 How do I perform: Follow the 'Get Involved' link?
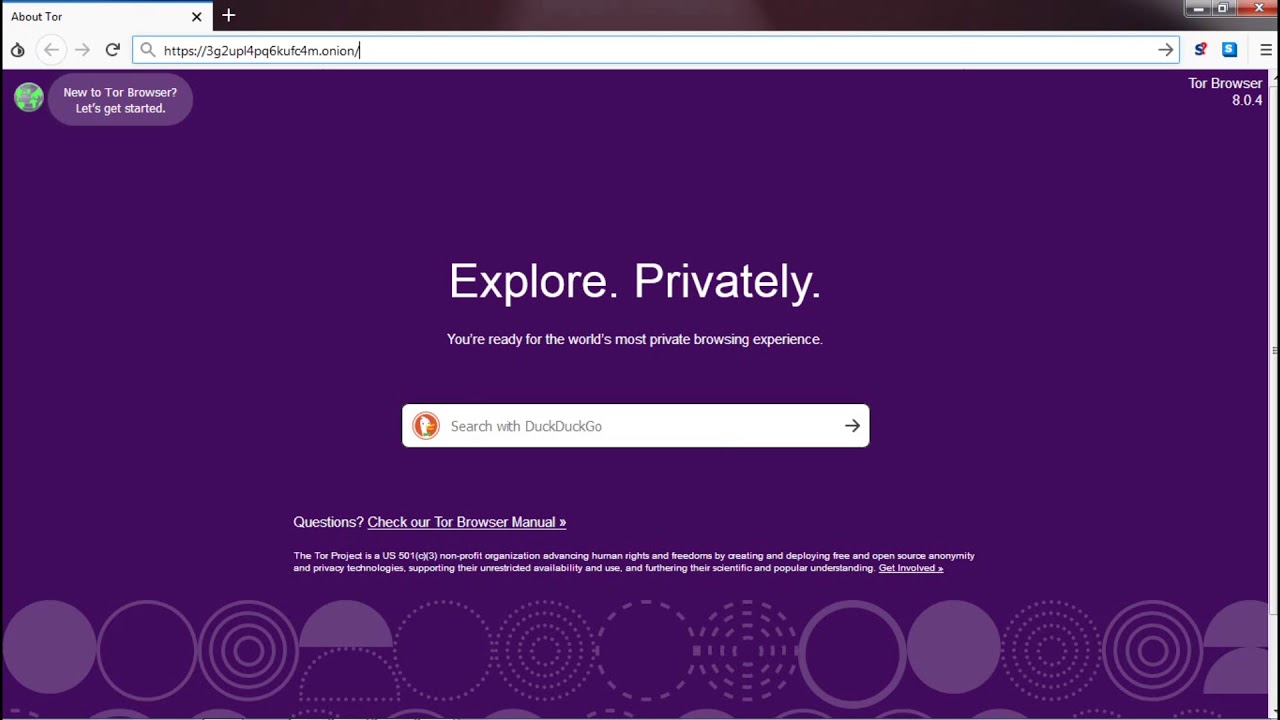click(911, 568)
